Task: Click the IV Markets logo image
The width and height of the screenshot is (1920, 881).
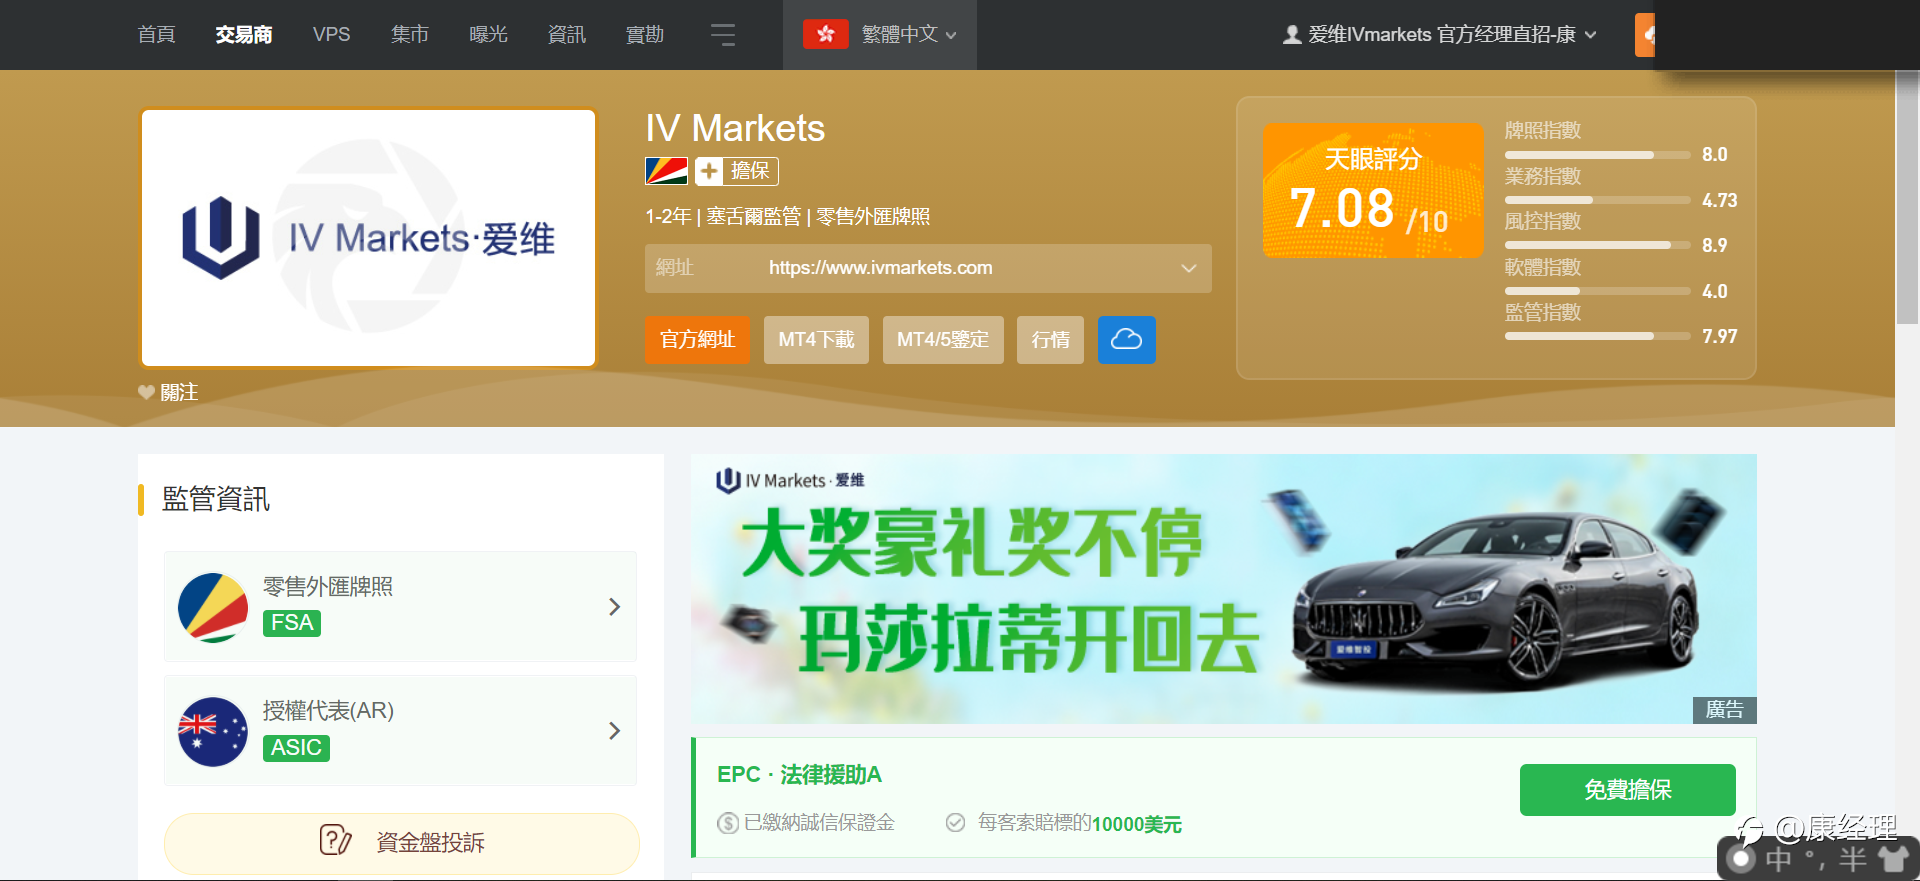Action: click(369, 238)
